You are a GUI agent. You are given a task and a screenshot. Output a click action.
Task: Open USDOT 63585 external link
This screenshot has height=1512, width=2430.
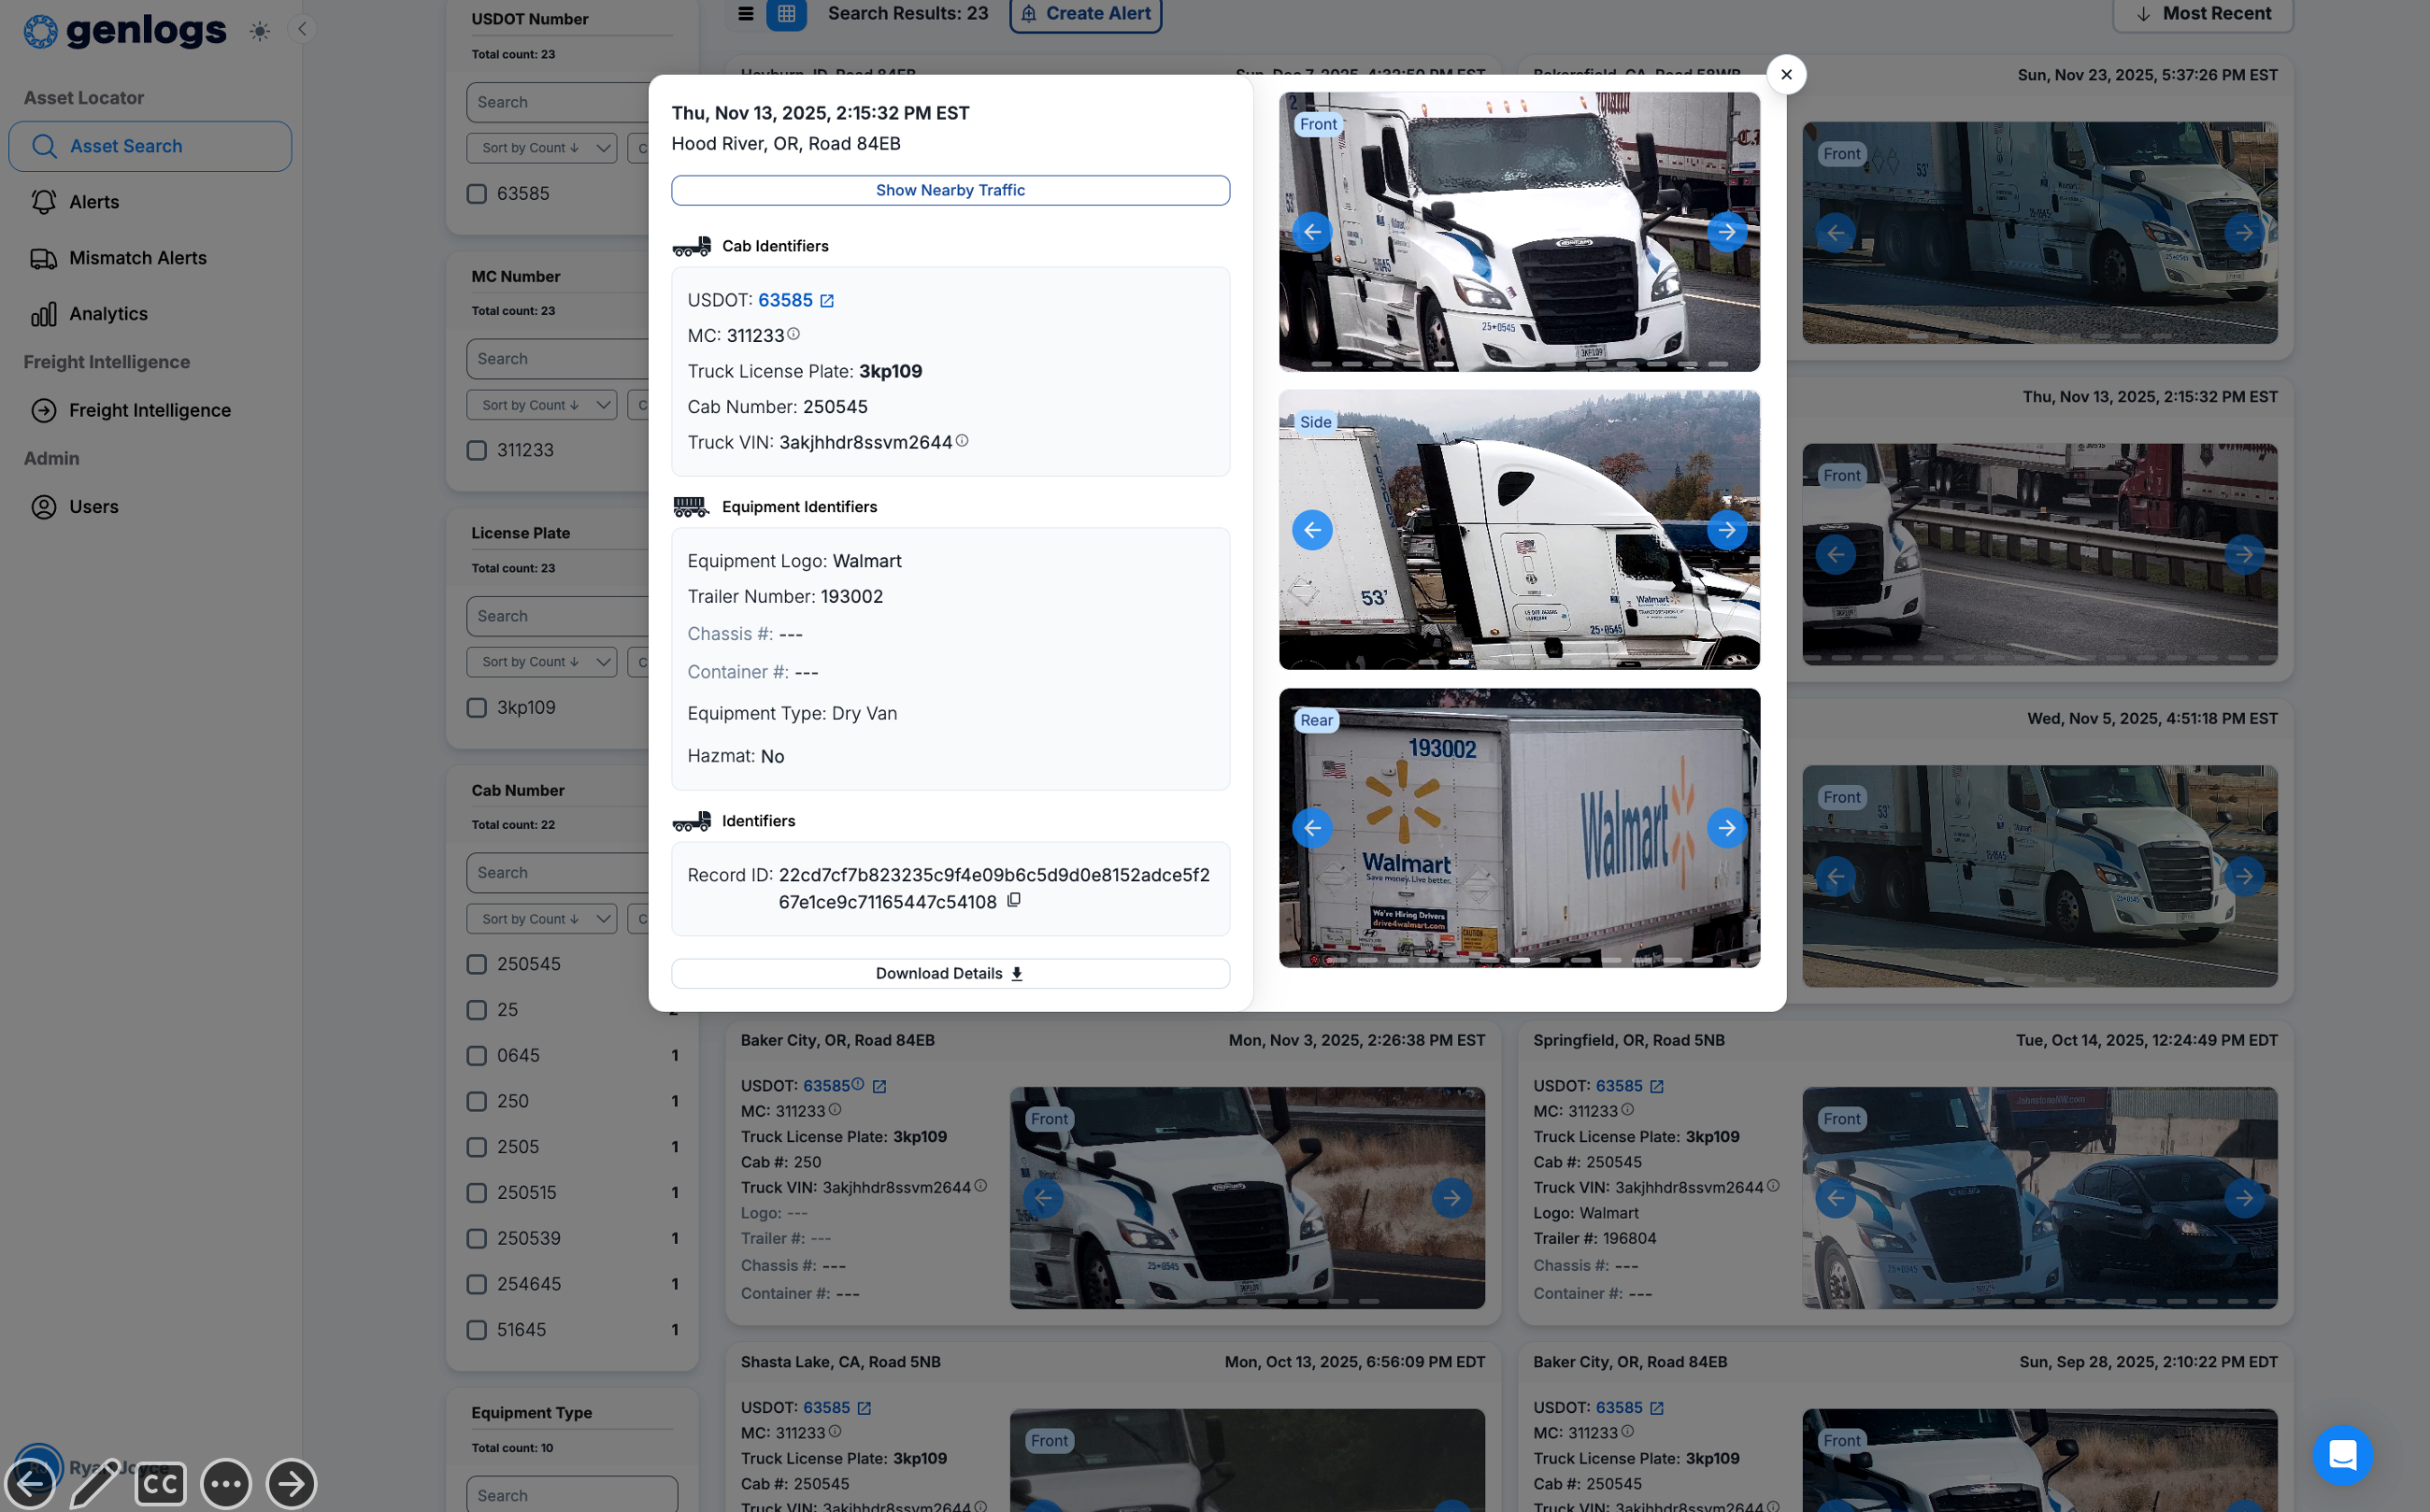click(x=826, y=300)
